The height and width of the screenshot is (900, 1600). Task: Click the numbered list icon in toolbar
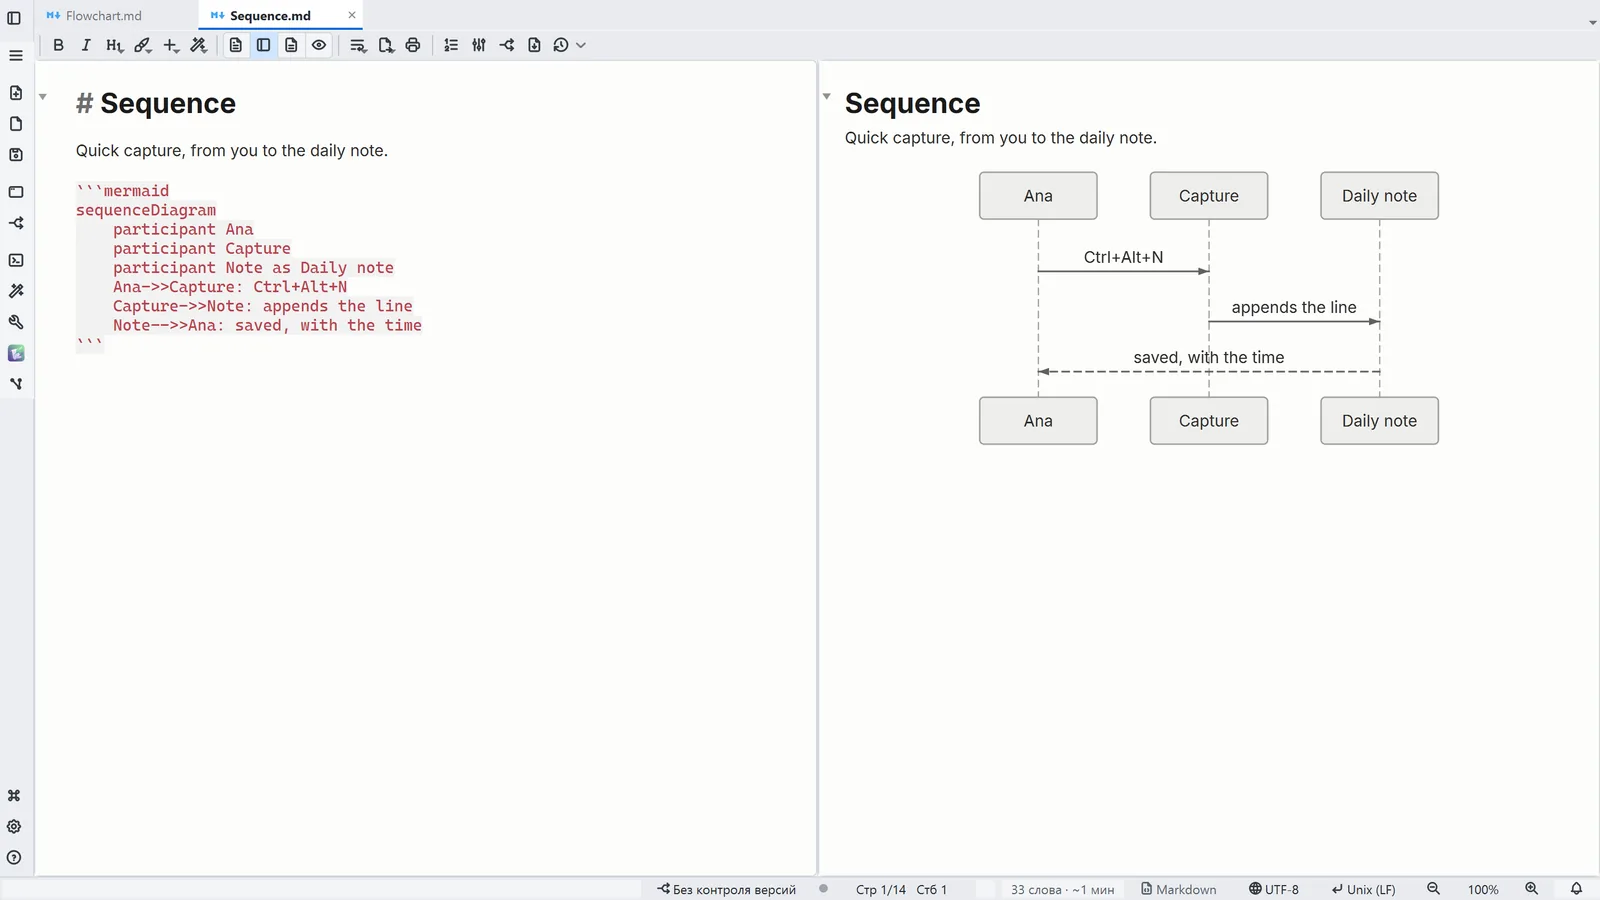coord(451,45)
